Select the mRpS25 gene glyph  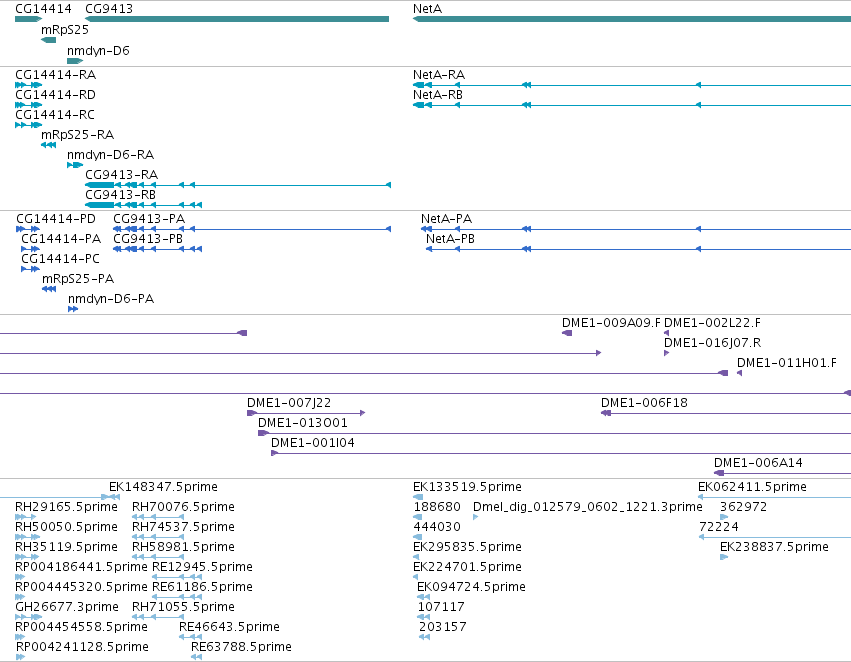[48, 40]
